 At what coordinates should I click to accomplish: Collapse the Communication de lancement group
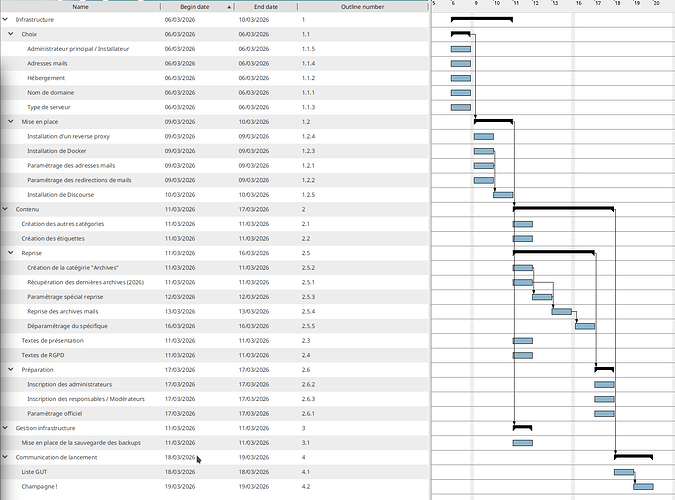click(6, 457)
